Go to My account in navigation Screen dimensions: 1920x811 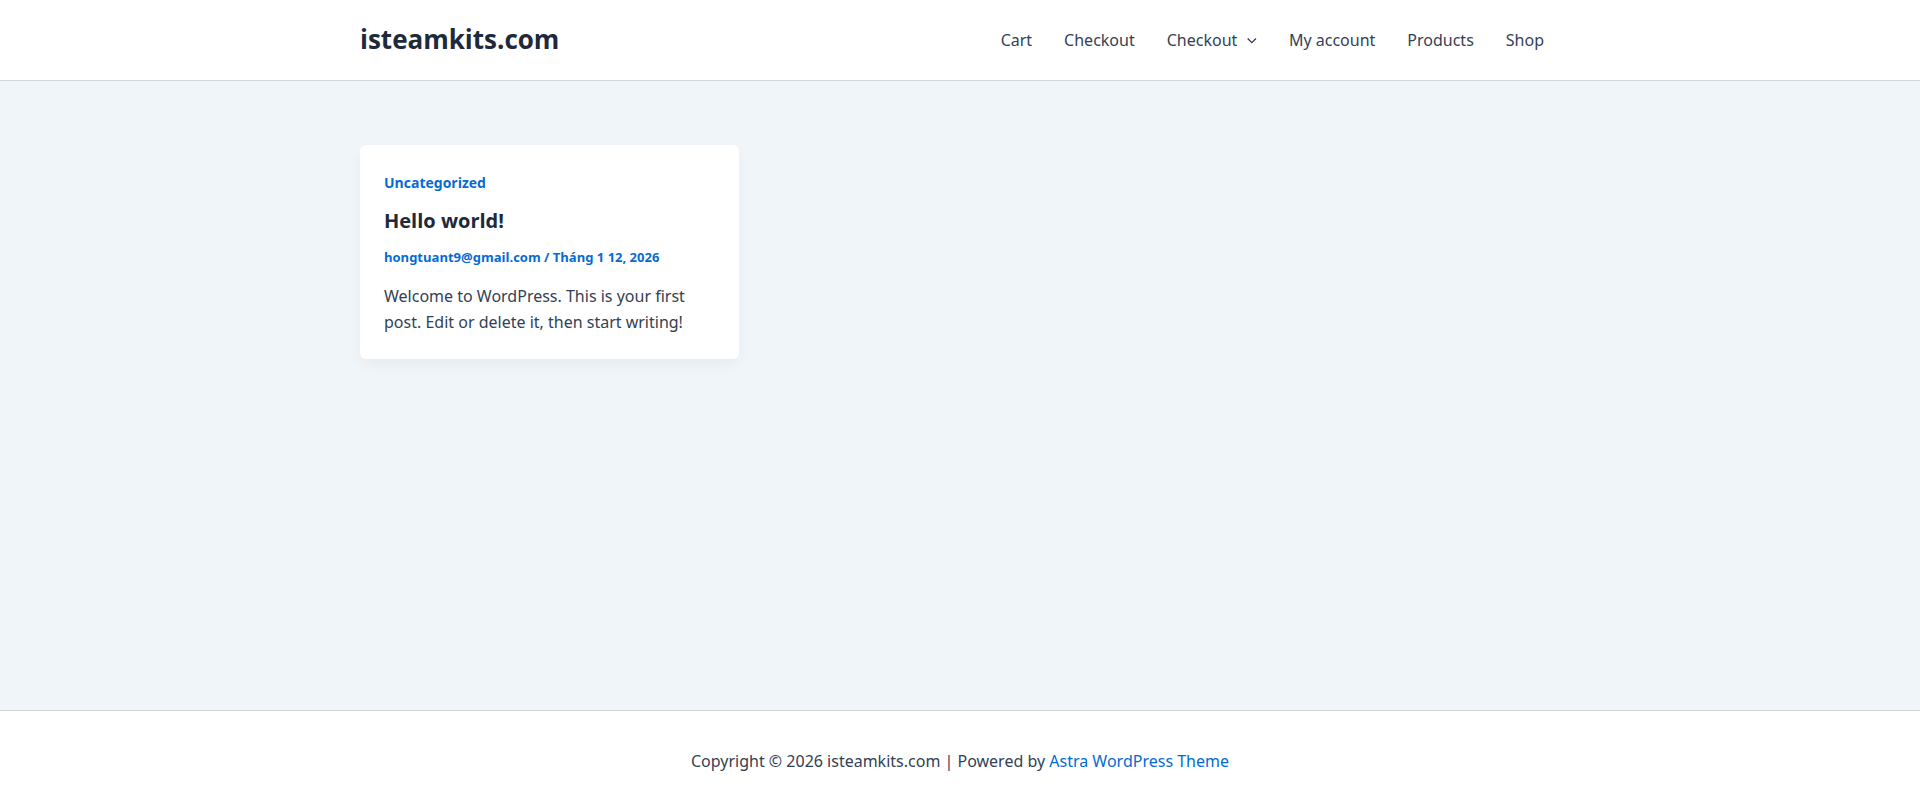[1331, 40]
